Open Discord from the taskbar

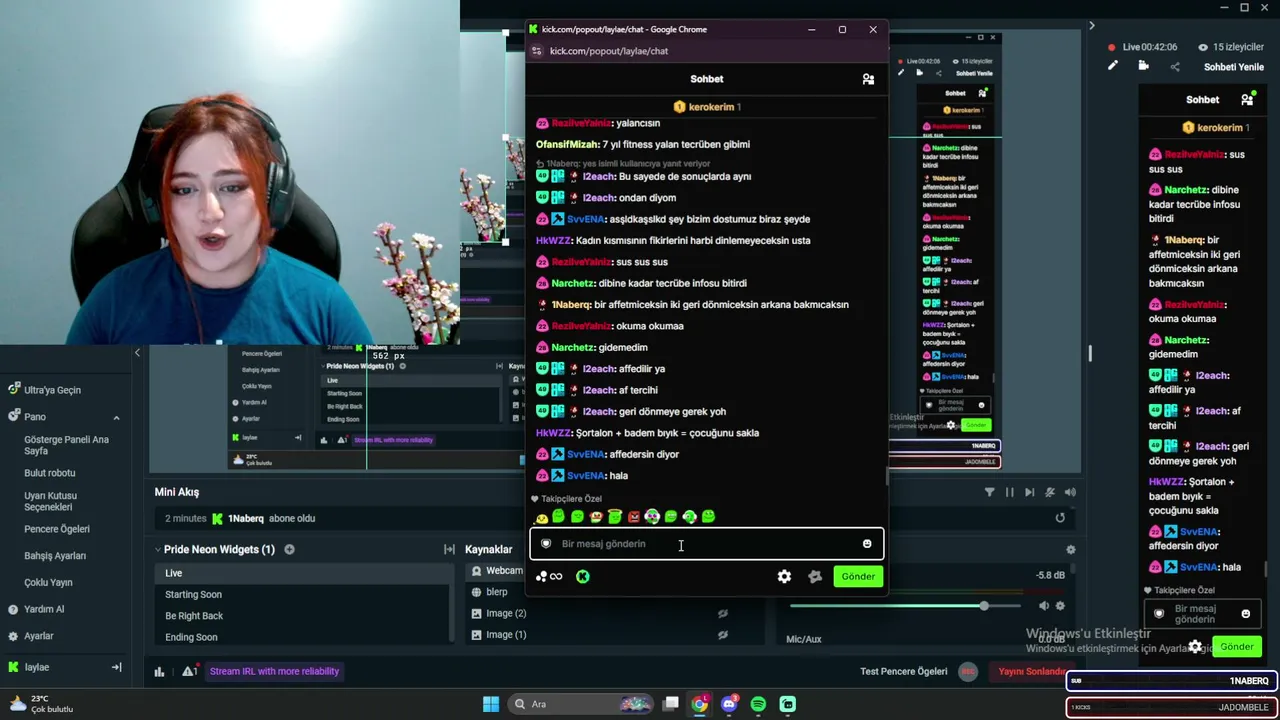tap(729, 704)
